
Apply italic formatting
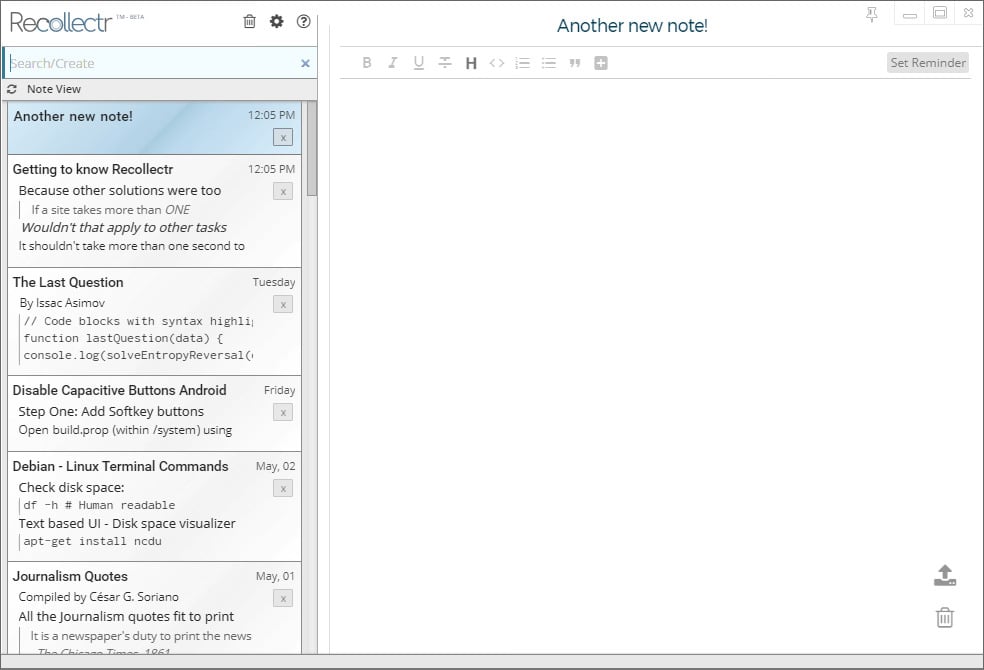[x=393, y=63]
